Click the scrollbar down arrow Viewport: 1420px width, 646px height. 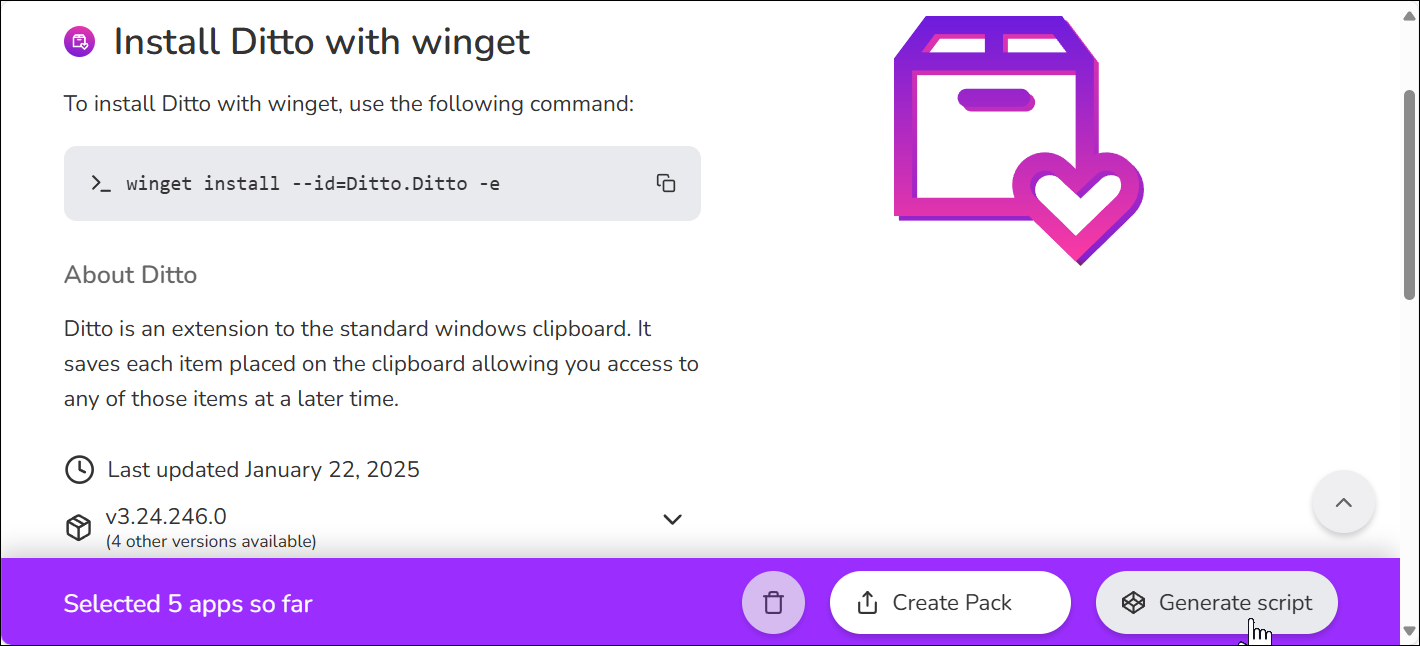1409,631
